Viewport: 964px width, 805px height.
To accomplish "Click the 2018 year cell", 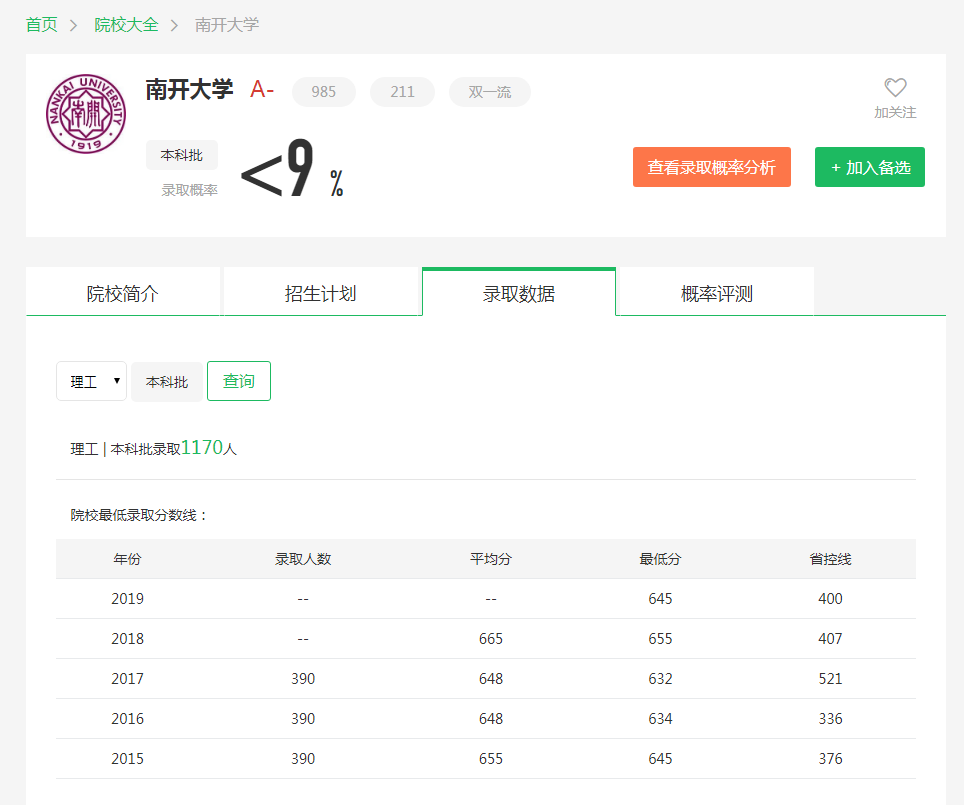I will point(127,638).
